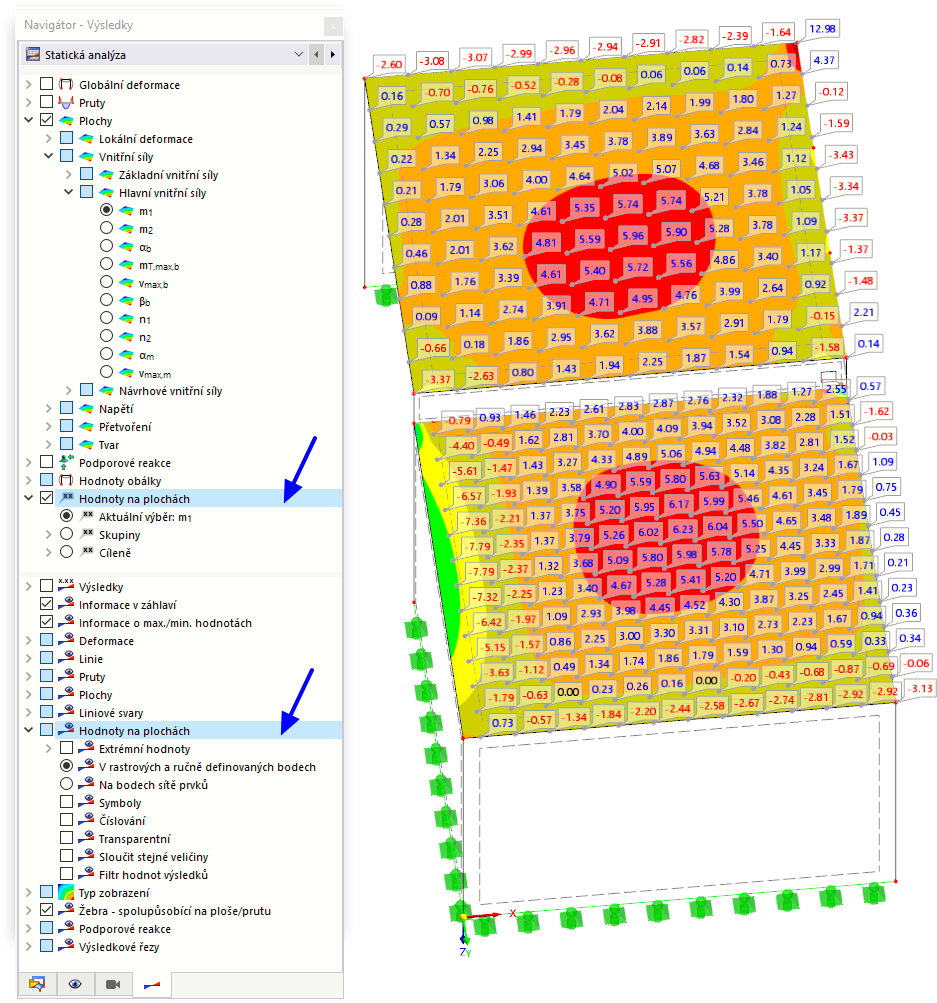Open the navigator data tab icon
Image resolution: width=937 pixels, height=1003 pixels.
[37, 984]
